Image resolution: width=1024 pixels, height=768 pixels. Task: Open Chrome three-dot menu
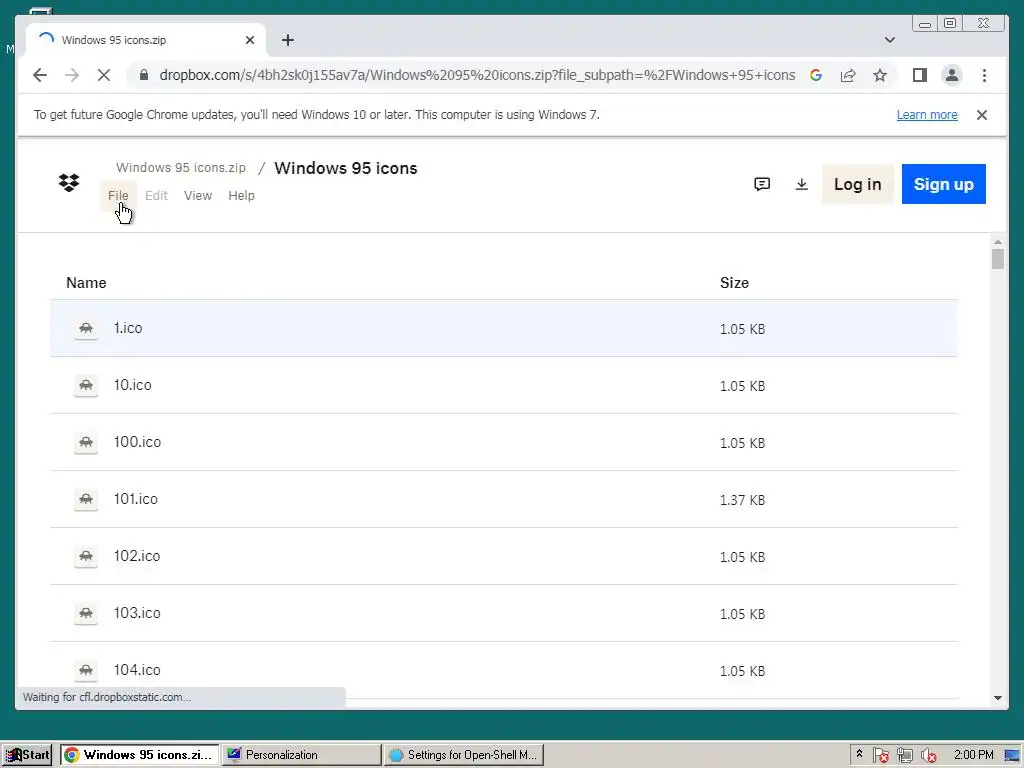[984, 75]
